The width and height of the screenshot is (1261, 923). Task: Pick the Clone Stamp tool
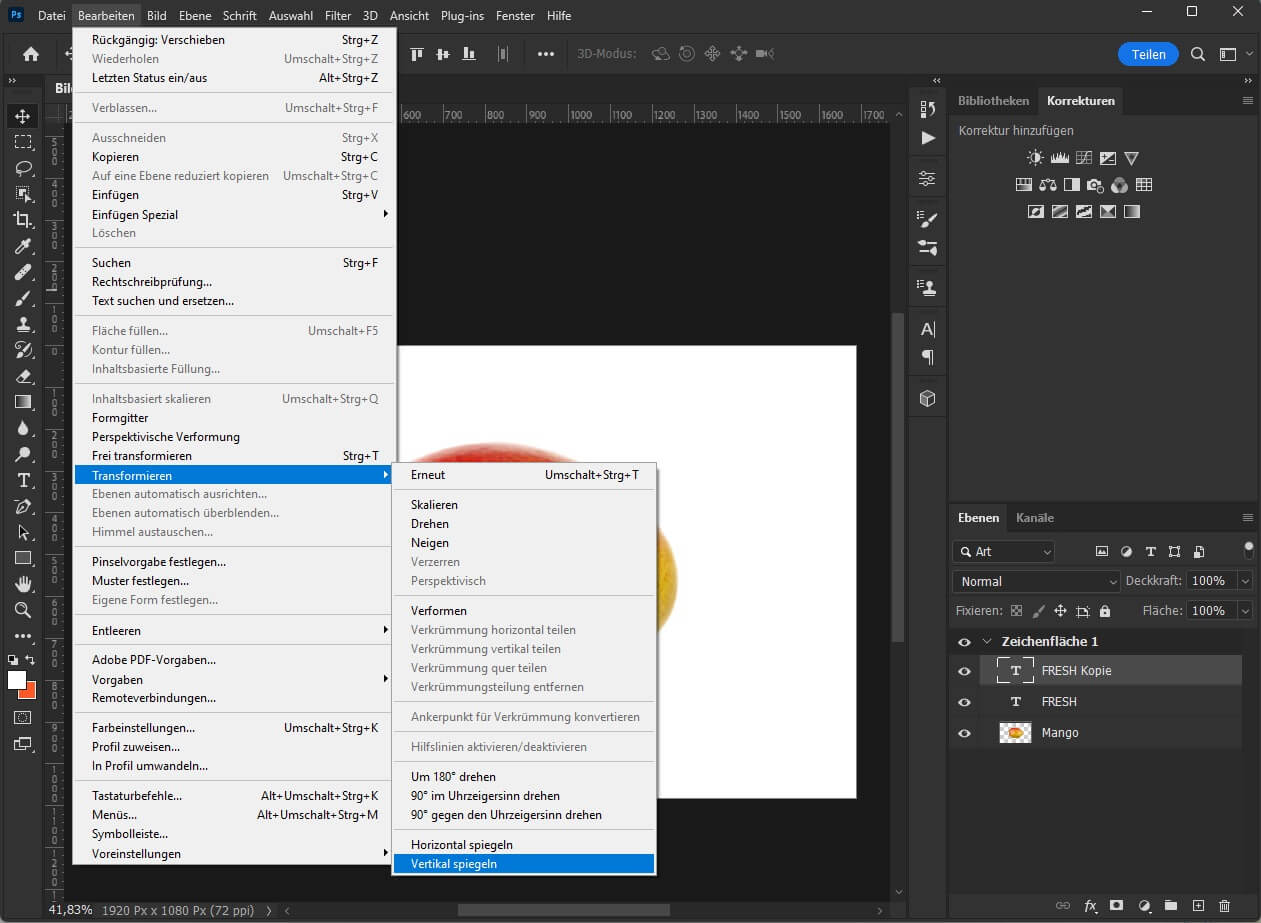click(22, 323)
